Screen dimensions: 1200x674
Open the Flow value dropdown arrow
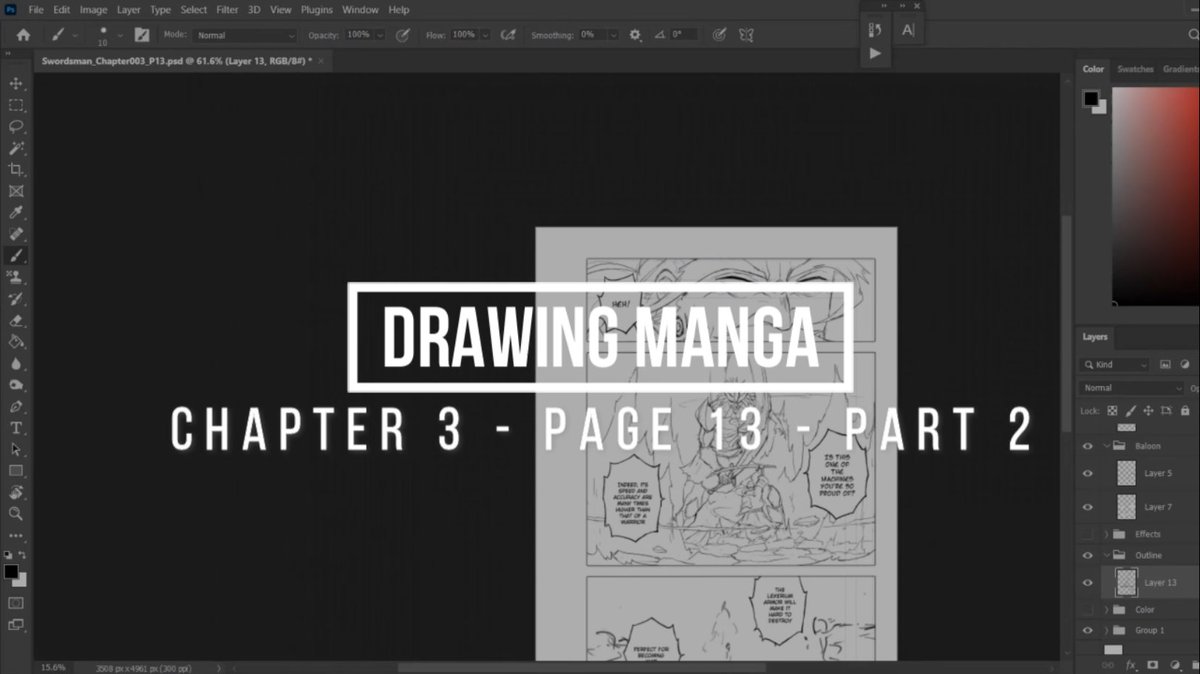click(x=486, y=35)
